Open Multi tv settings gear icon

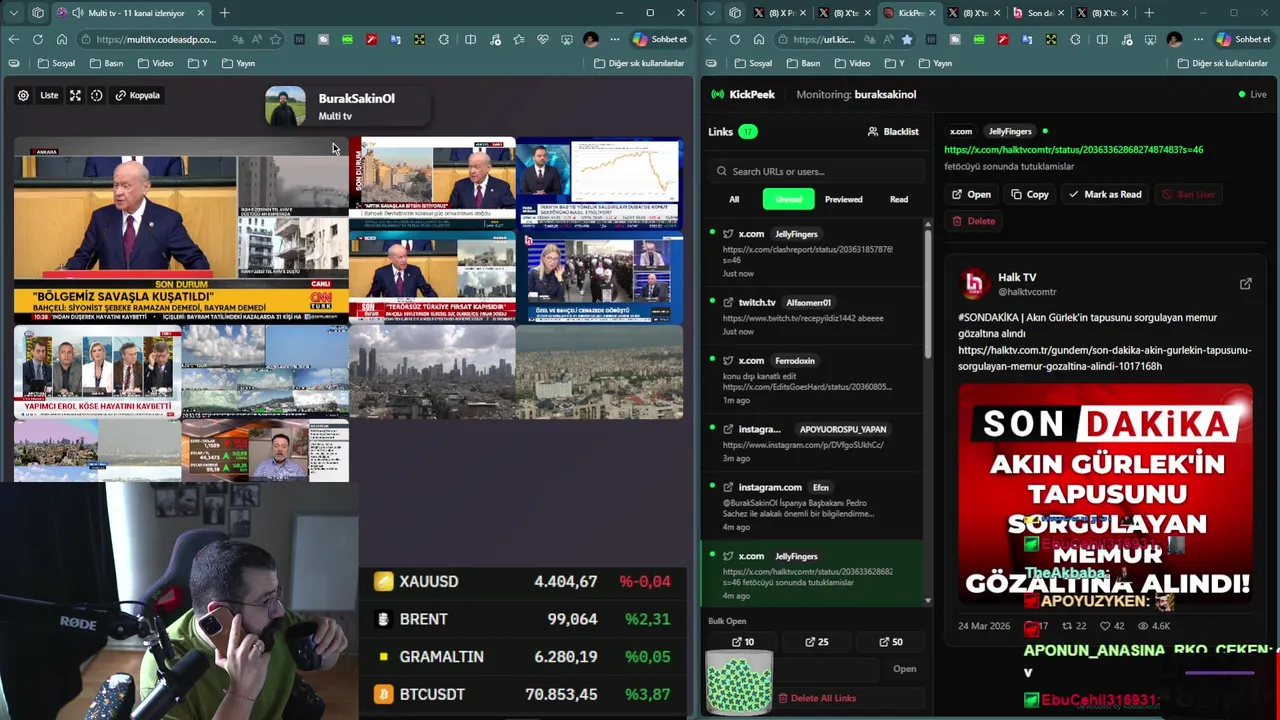tap(23, 95)
